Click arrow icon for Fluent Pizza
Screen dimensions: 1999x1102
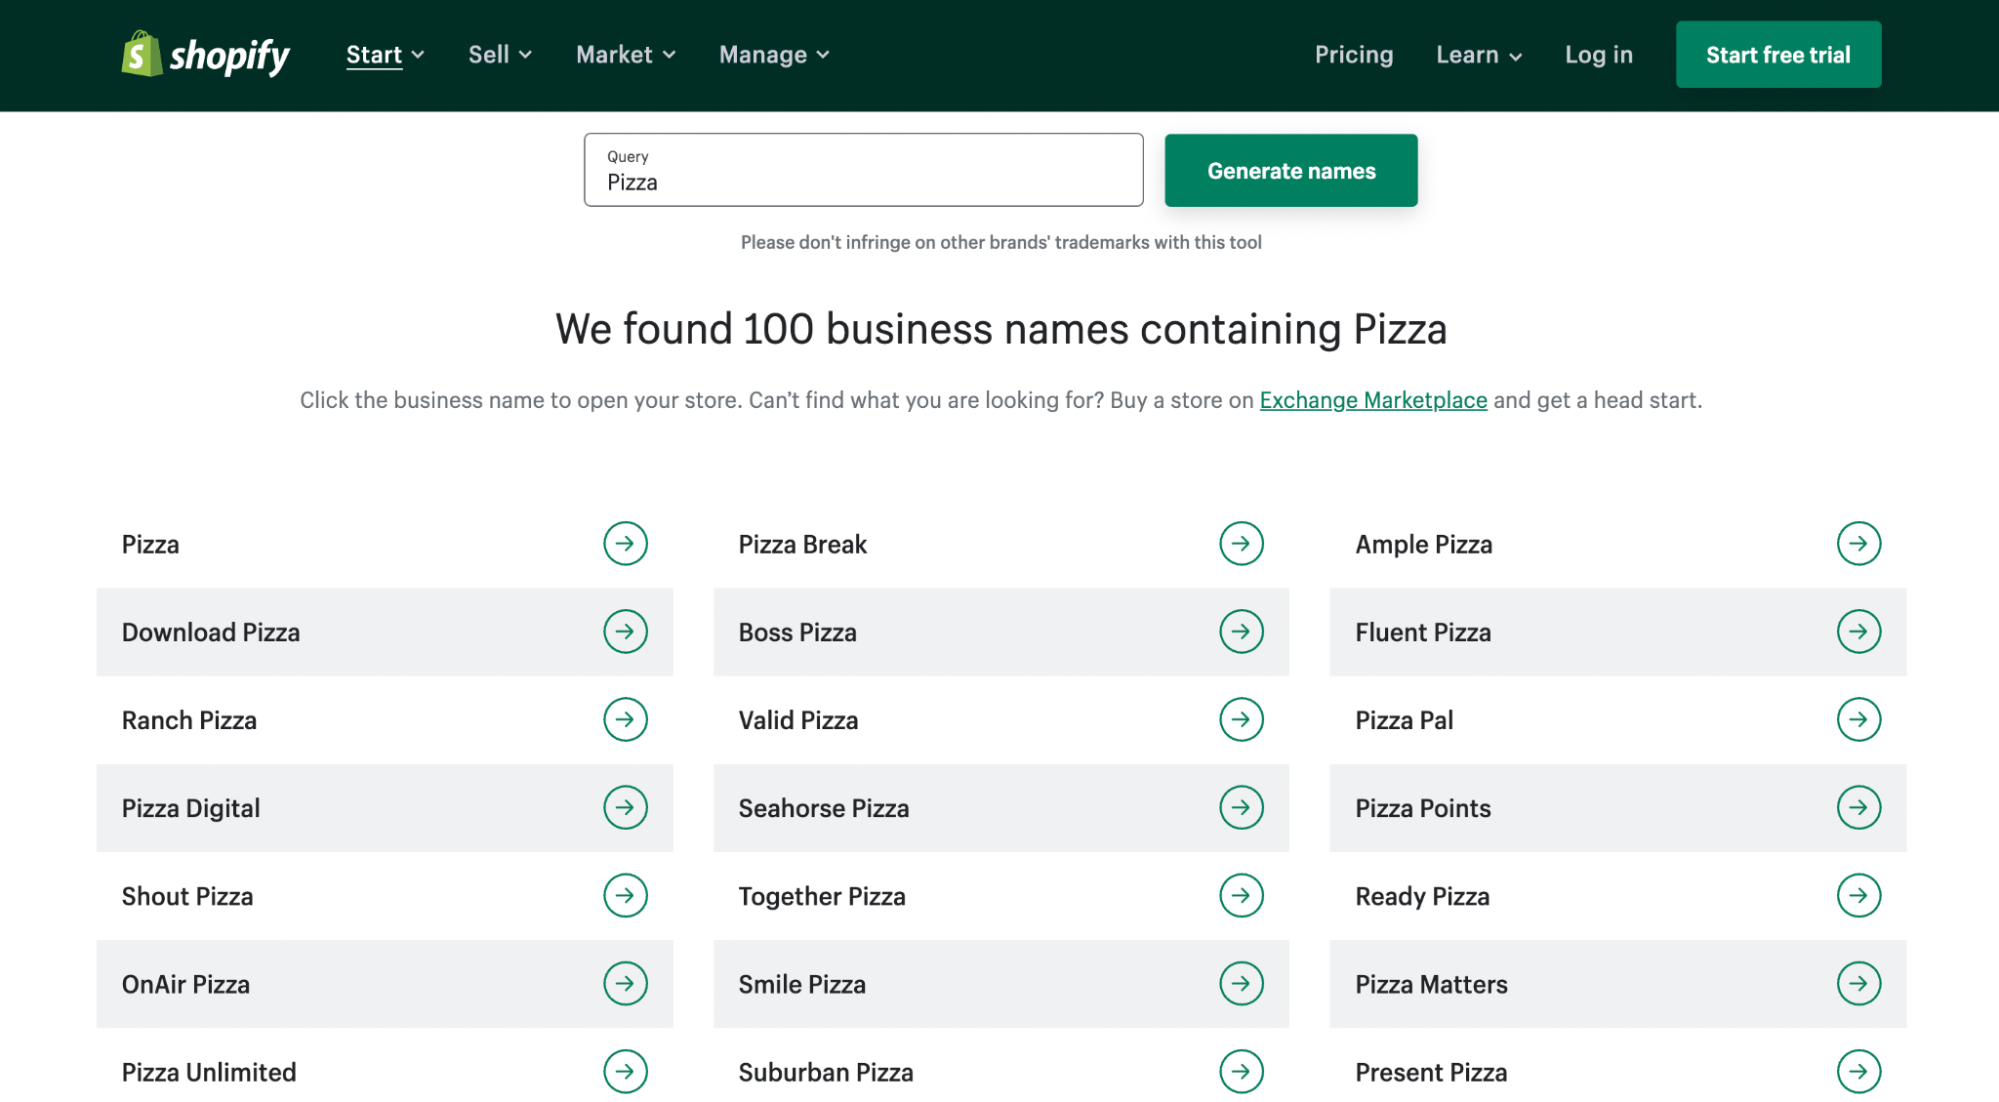click(x=1858, y=632)
